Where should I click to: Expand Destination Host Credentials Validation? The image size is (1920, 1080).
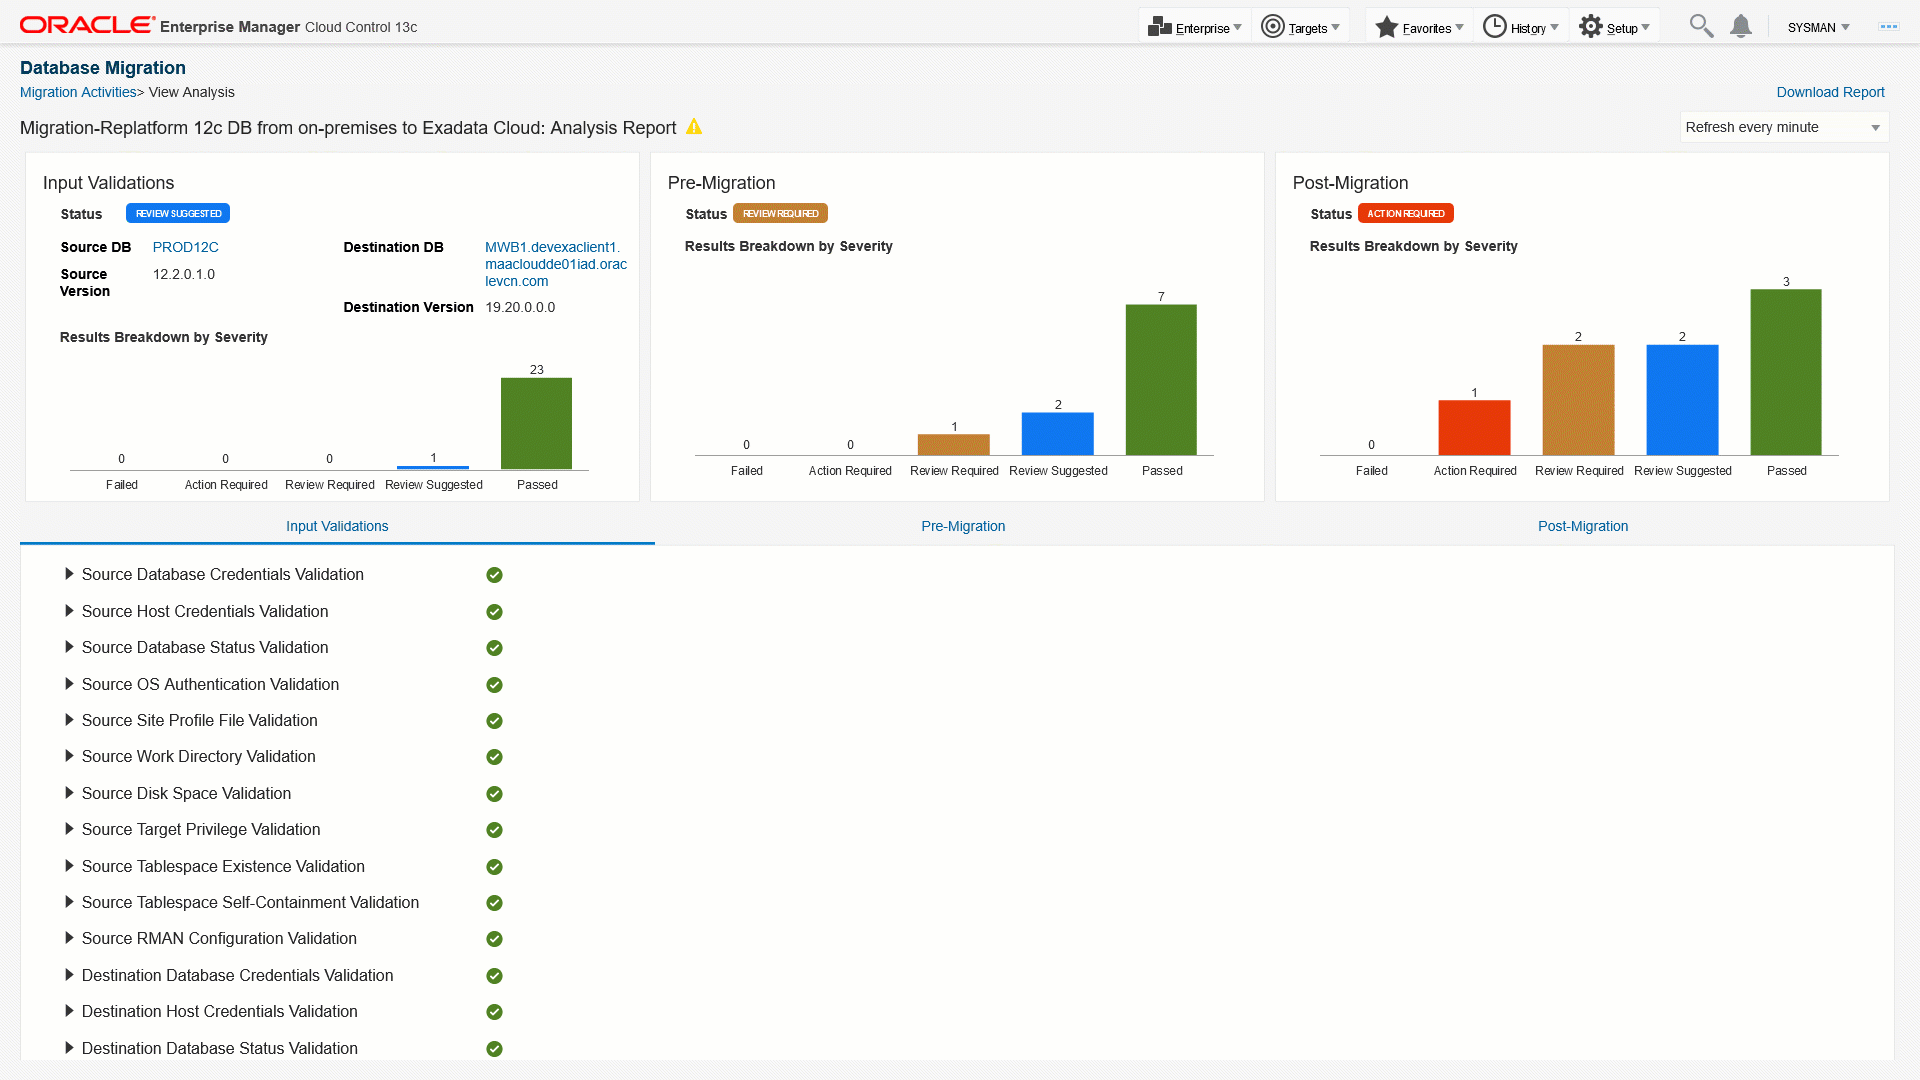69,1011
